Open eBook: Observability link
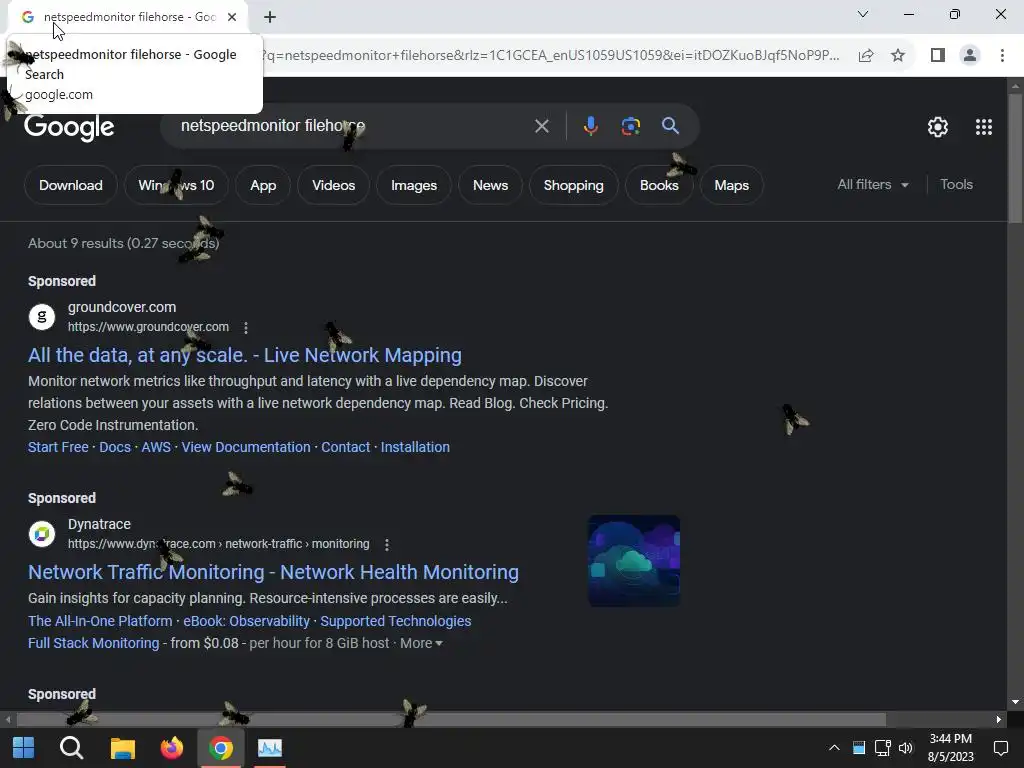Viewport: 1024px width, 768px height. pos(246,621)
